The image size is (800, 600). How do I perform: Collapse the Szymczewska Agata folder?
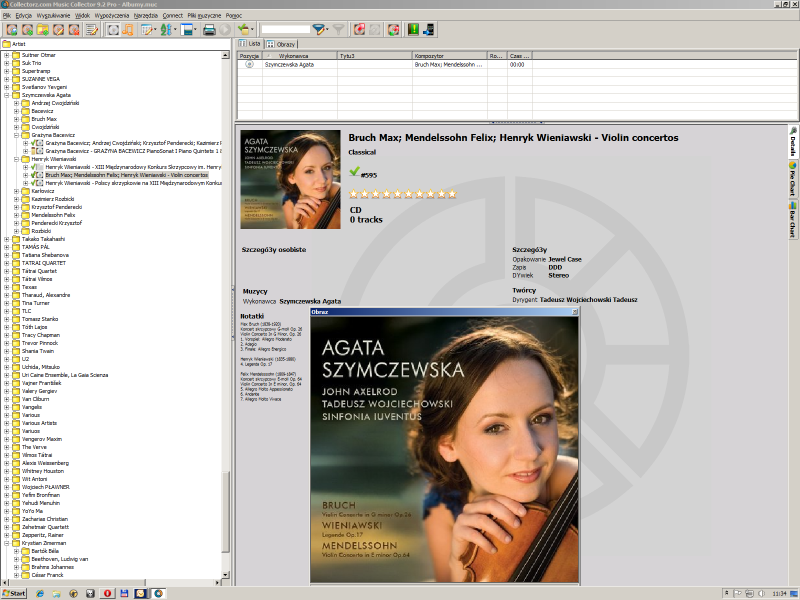[x=7, y=95]
